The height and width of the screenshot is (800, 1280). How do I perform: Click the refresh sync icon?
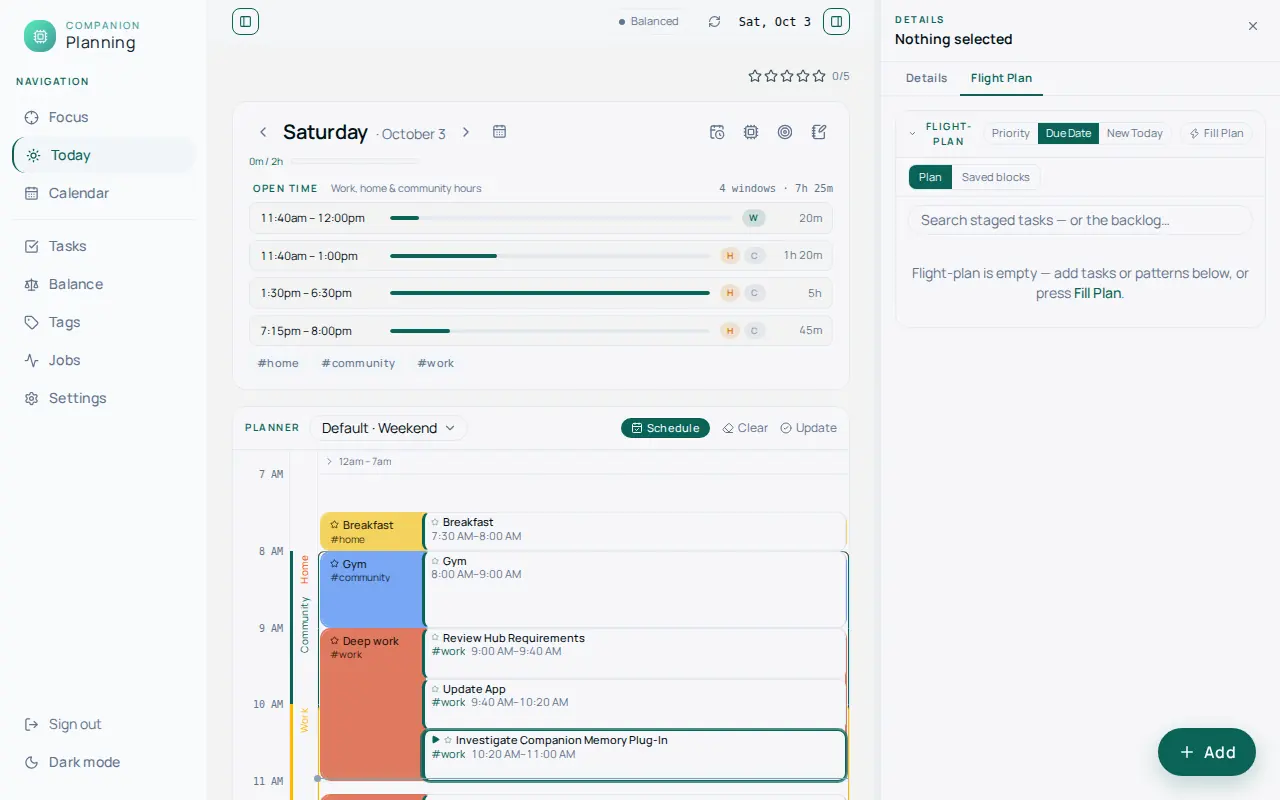[x=714, y=22]
